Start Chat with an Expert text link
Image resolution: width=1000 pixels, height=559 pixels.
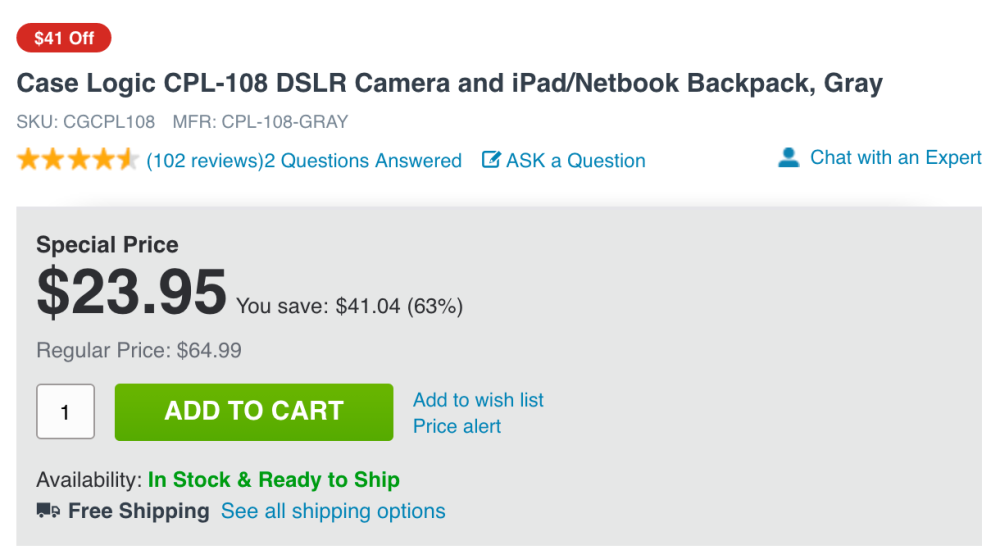pos(895,158)
